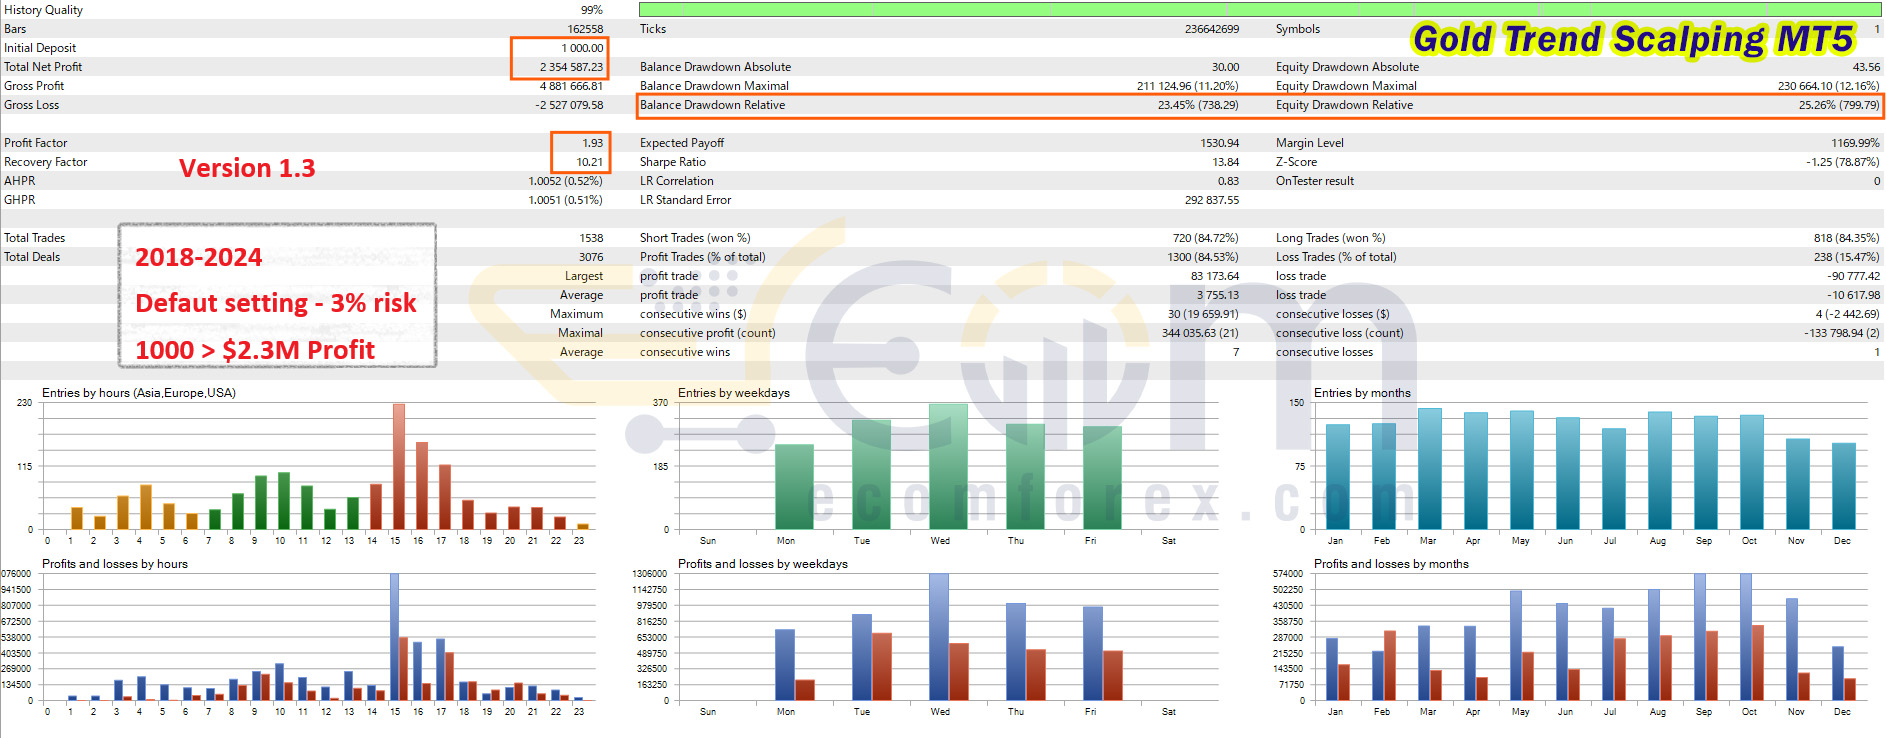Select LR Standard Error value 292 837.55

(x=1212, y=200)
